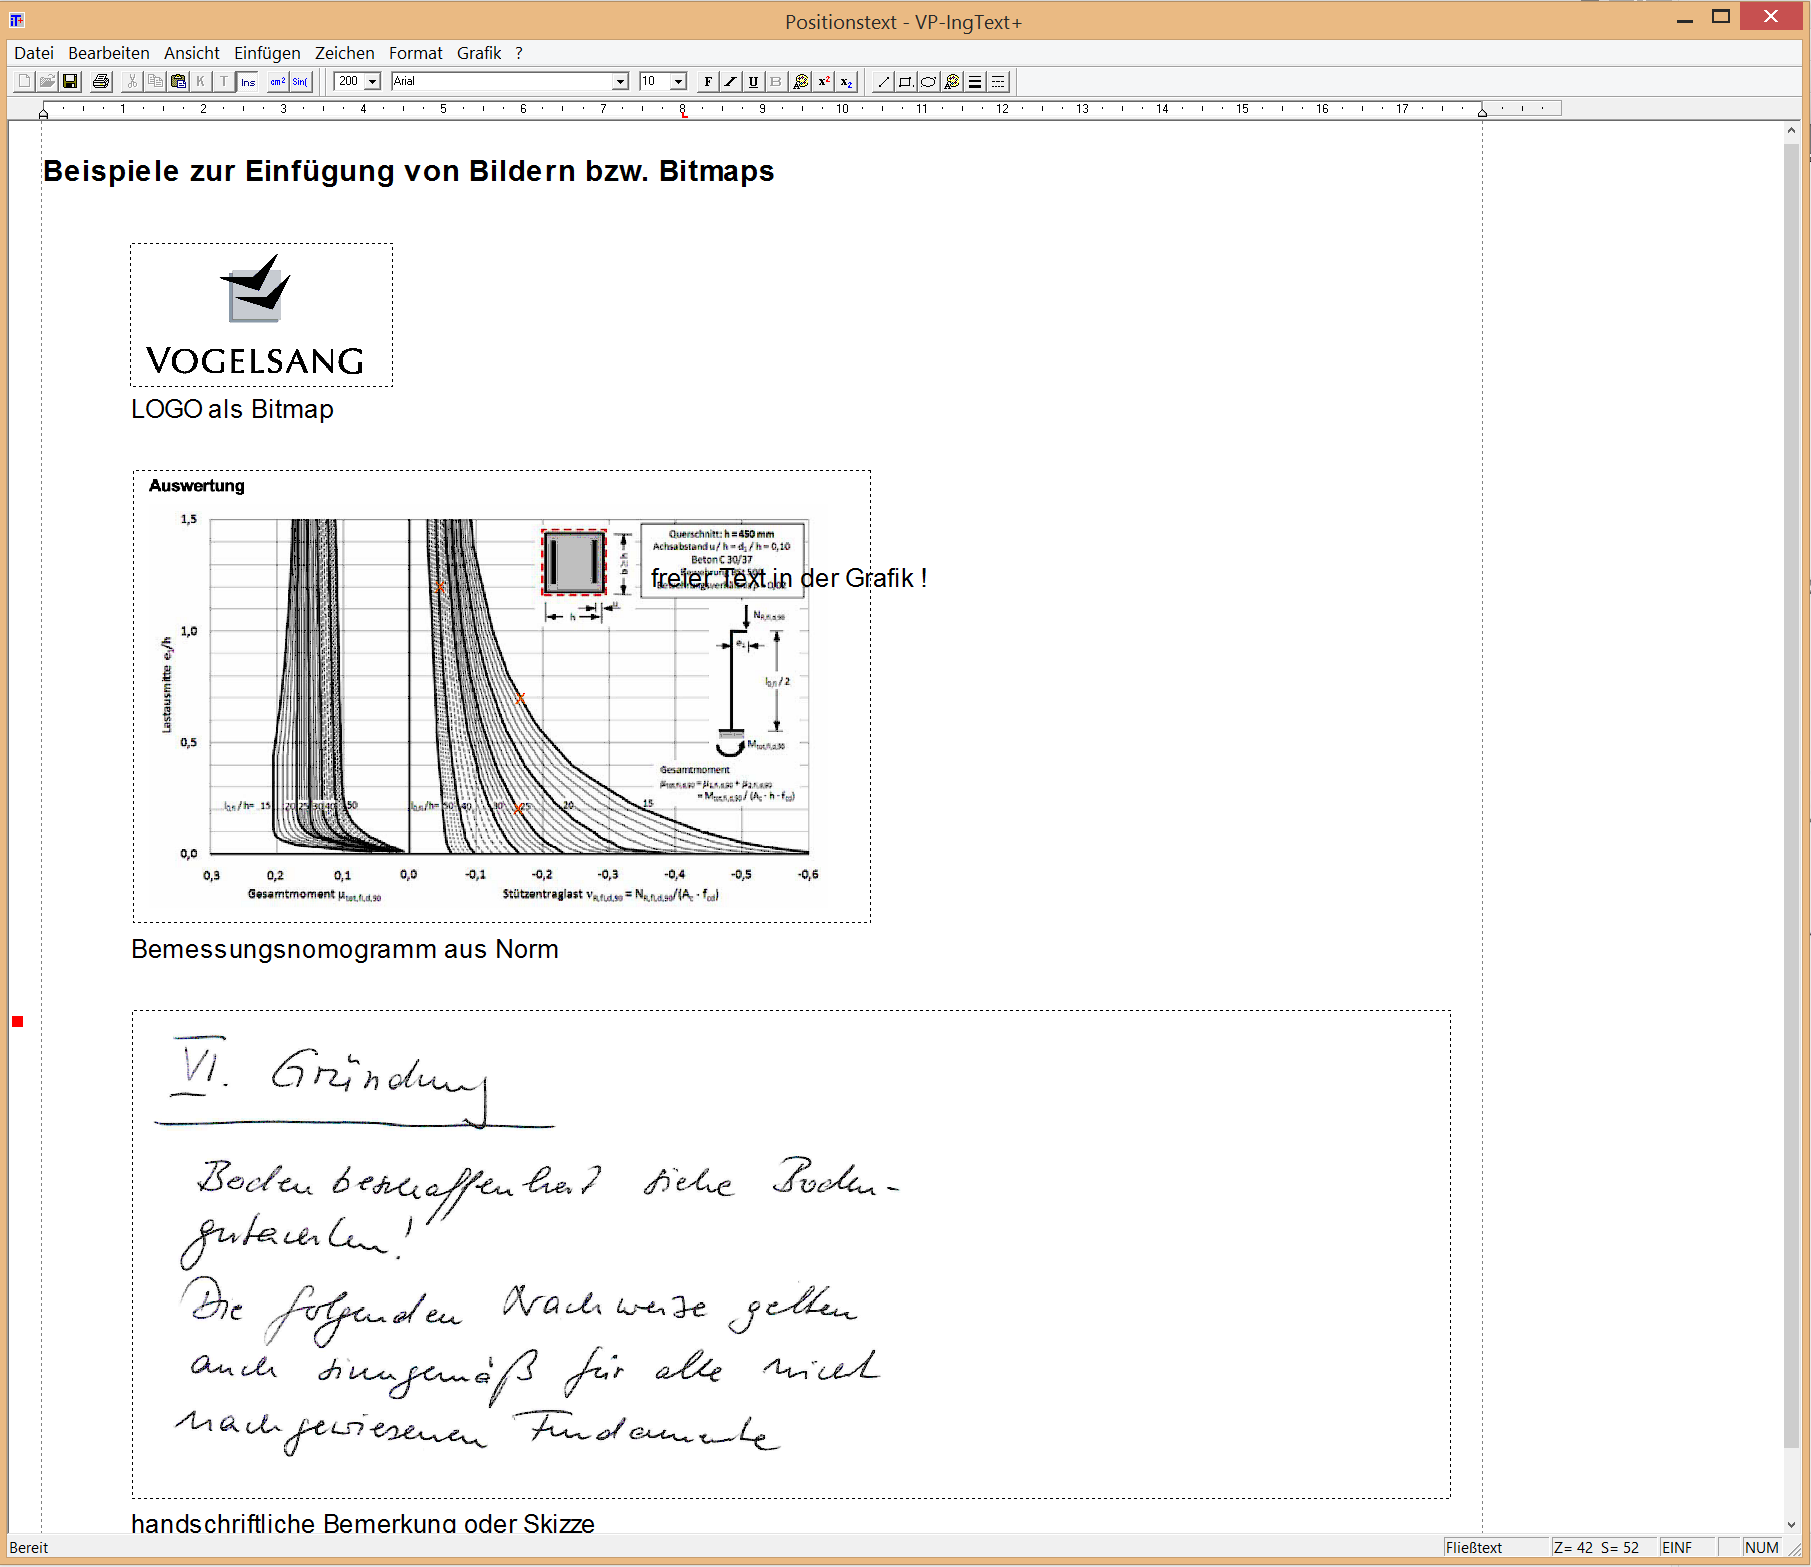Select the ellipse drawing tool

click(928, 82)
